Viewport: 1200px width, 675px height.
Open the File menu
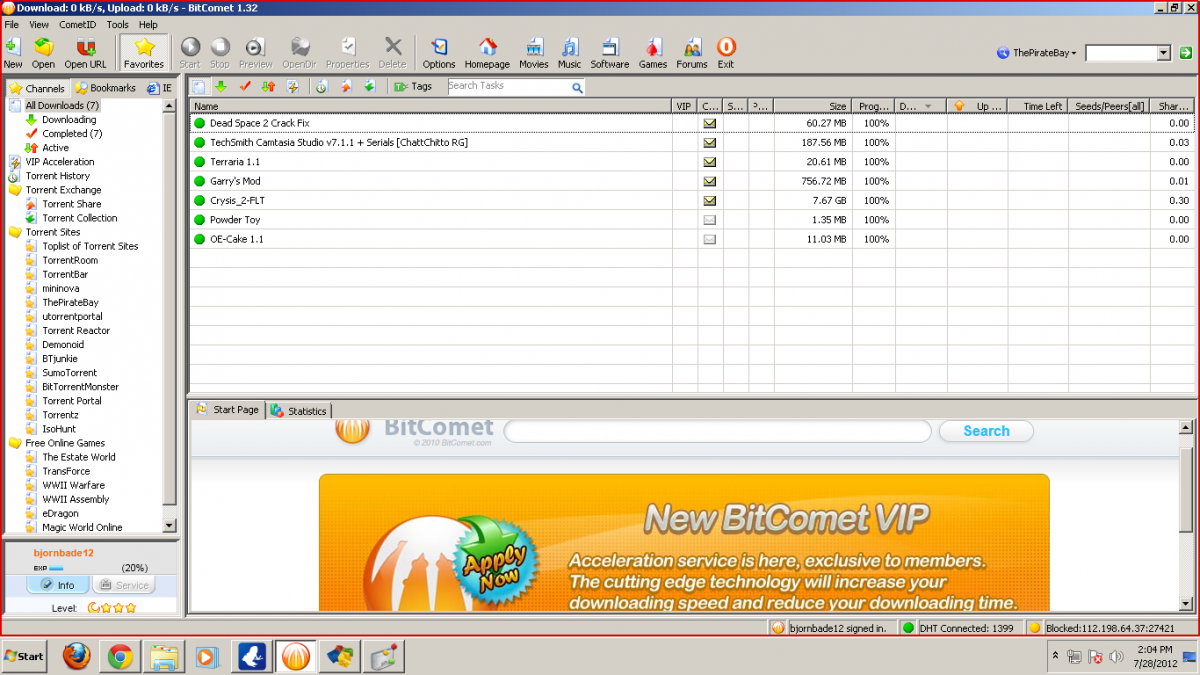pyautogui.click(x=12, y=24)
